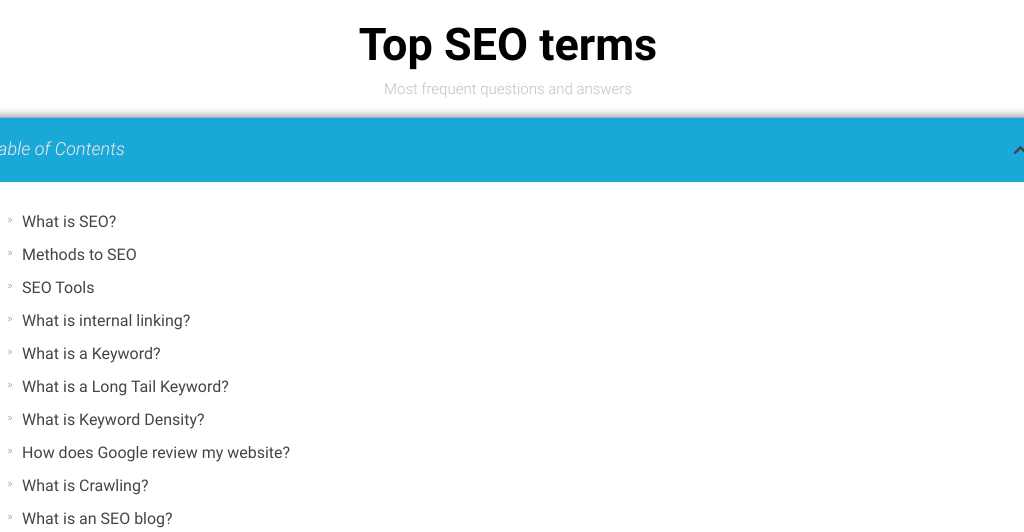Viewport: 1024px width, 532px height.
Task: Click the bullet arrow beside "What is Crawling?"
Action: tap(10, 485)
